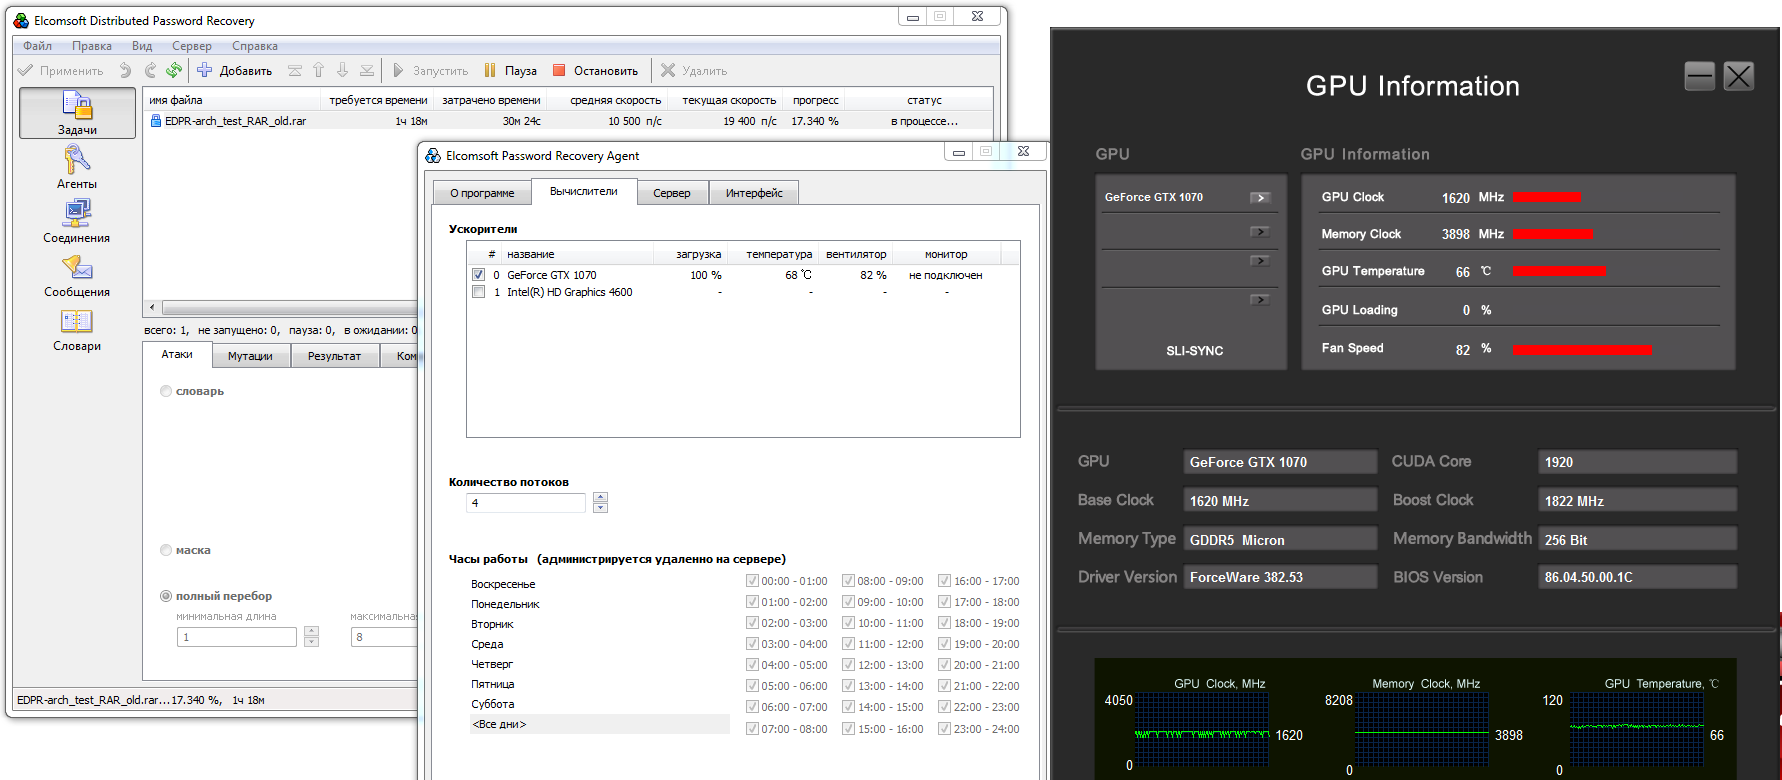Click the Добавить plus toolbar icon
1782x780 pixels.
(x=204, y=70)
